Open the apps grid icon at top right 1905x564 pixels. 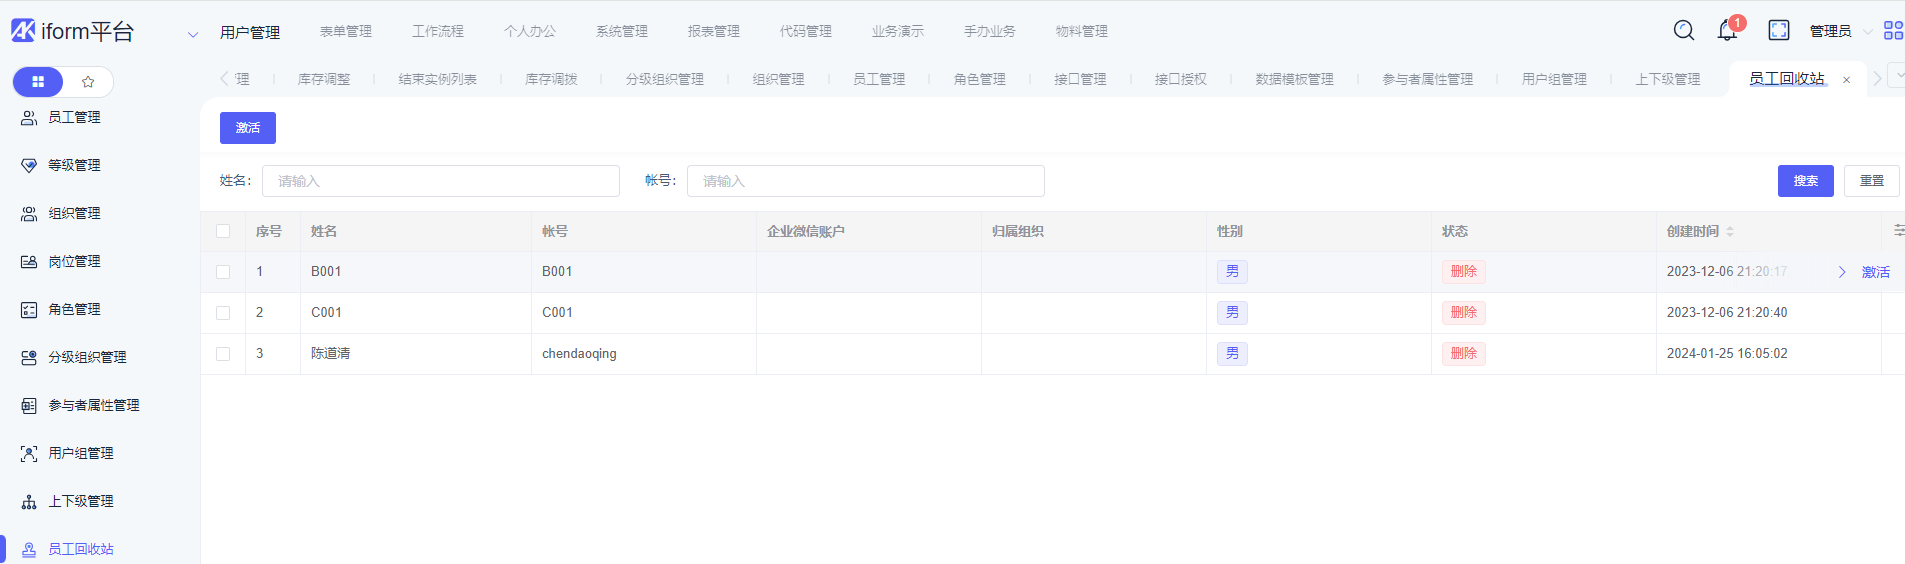[1893, 31]
